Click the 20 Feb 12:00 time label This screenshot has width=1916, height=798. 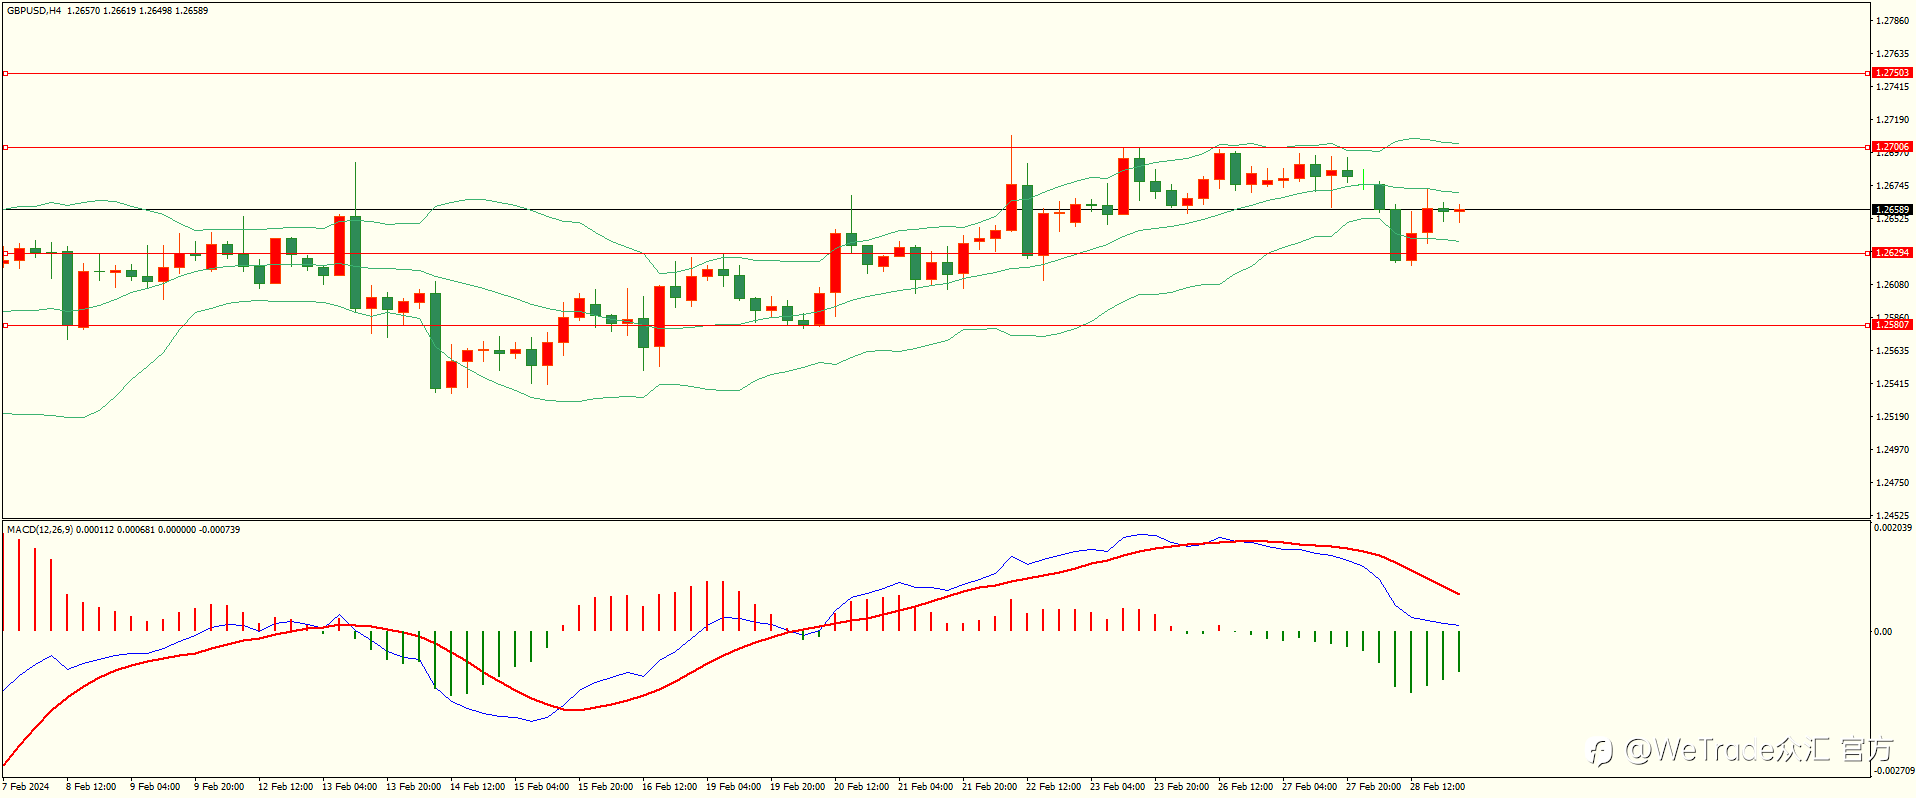861,787
